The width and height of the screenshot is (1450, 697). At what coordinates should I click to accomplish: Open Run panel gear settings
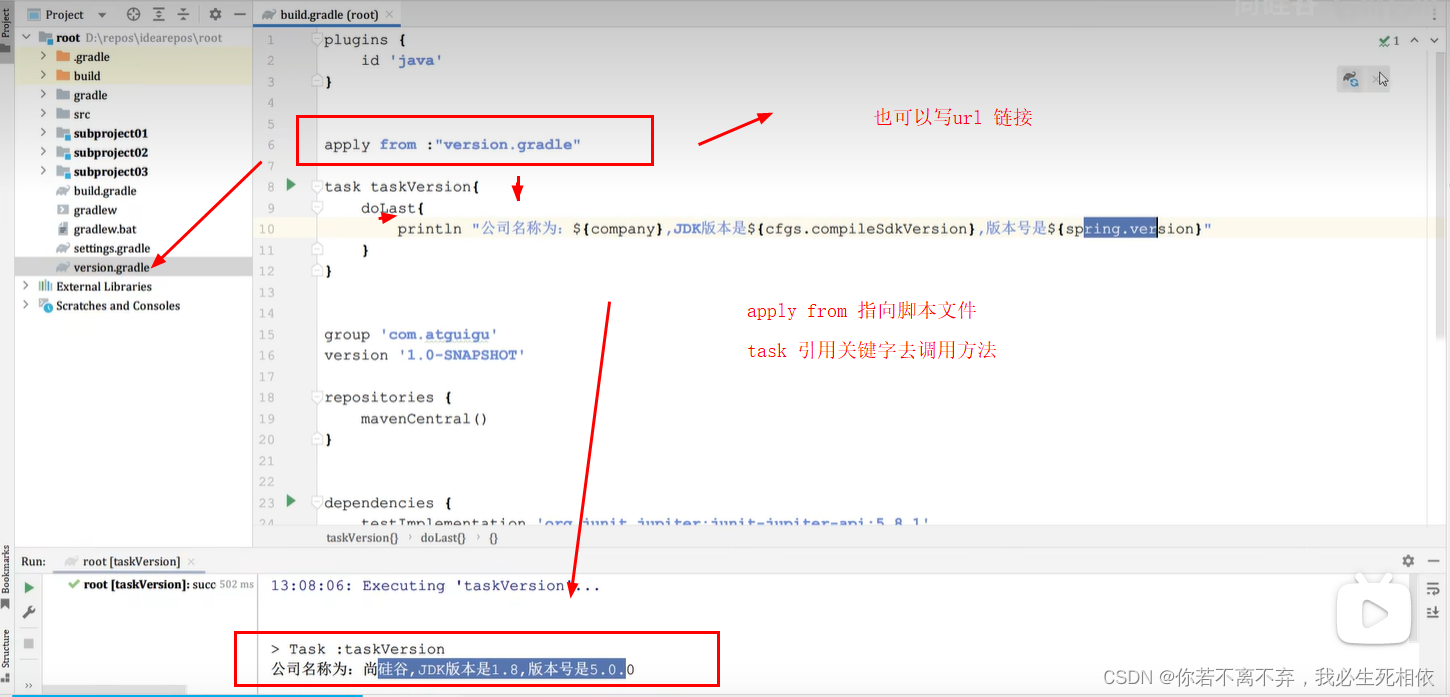1408,561
